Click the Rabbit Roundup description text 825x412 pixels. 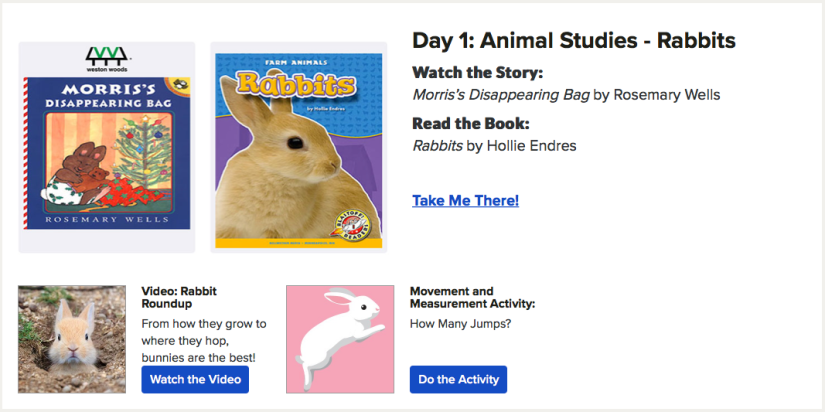(204, 340)
